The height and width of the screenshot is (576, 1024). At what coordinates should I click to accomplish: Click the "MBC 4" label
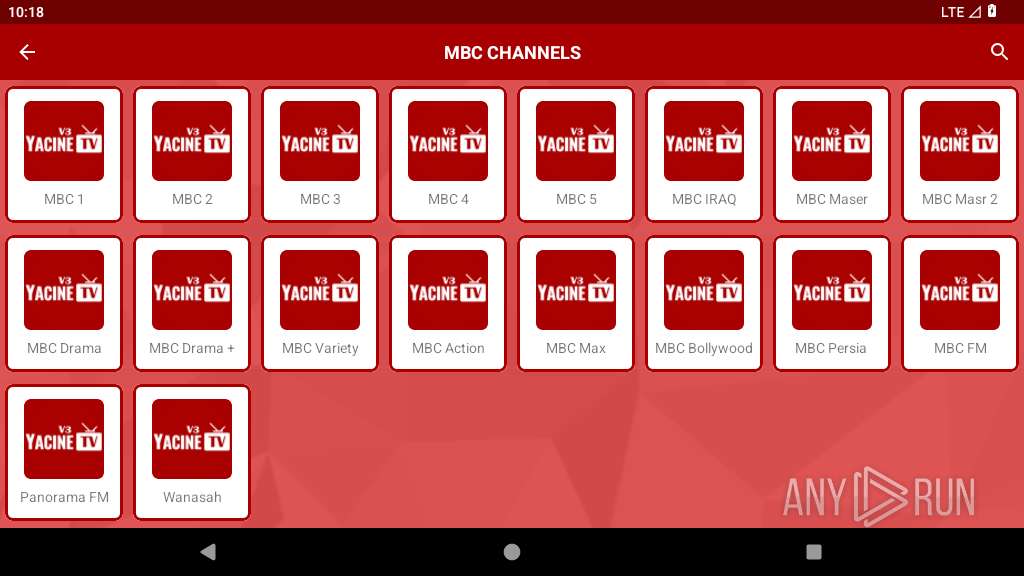point(448,199)
